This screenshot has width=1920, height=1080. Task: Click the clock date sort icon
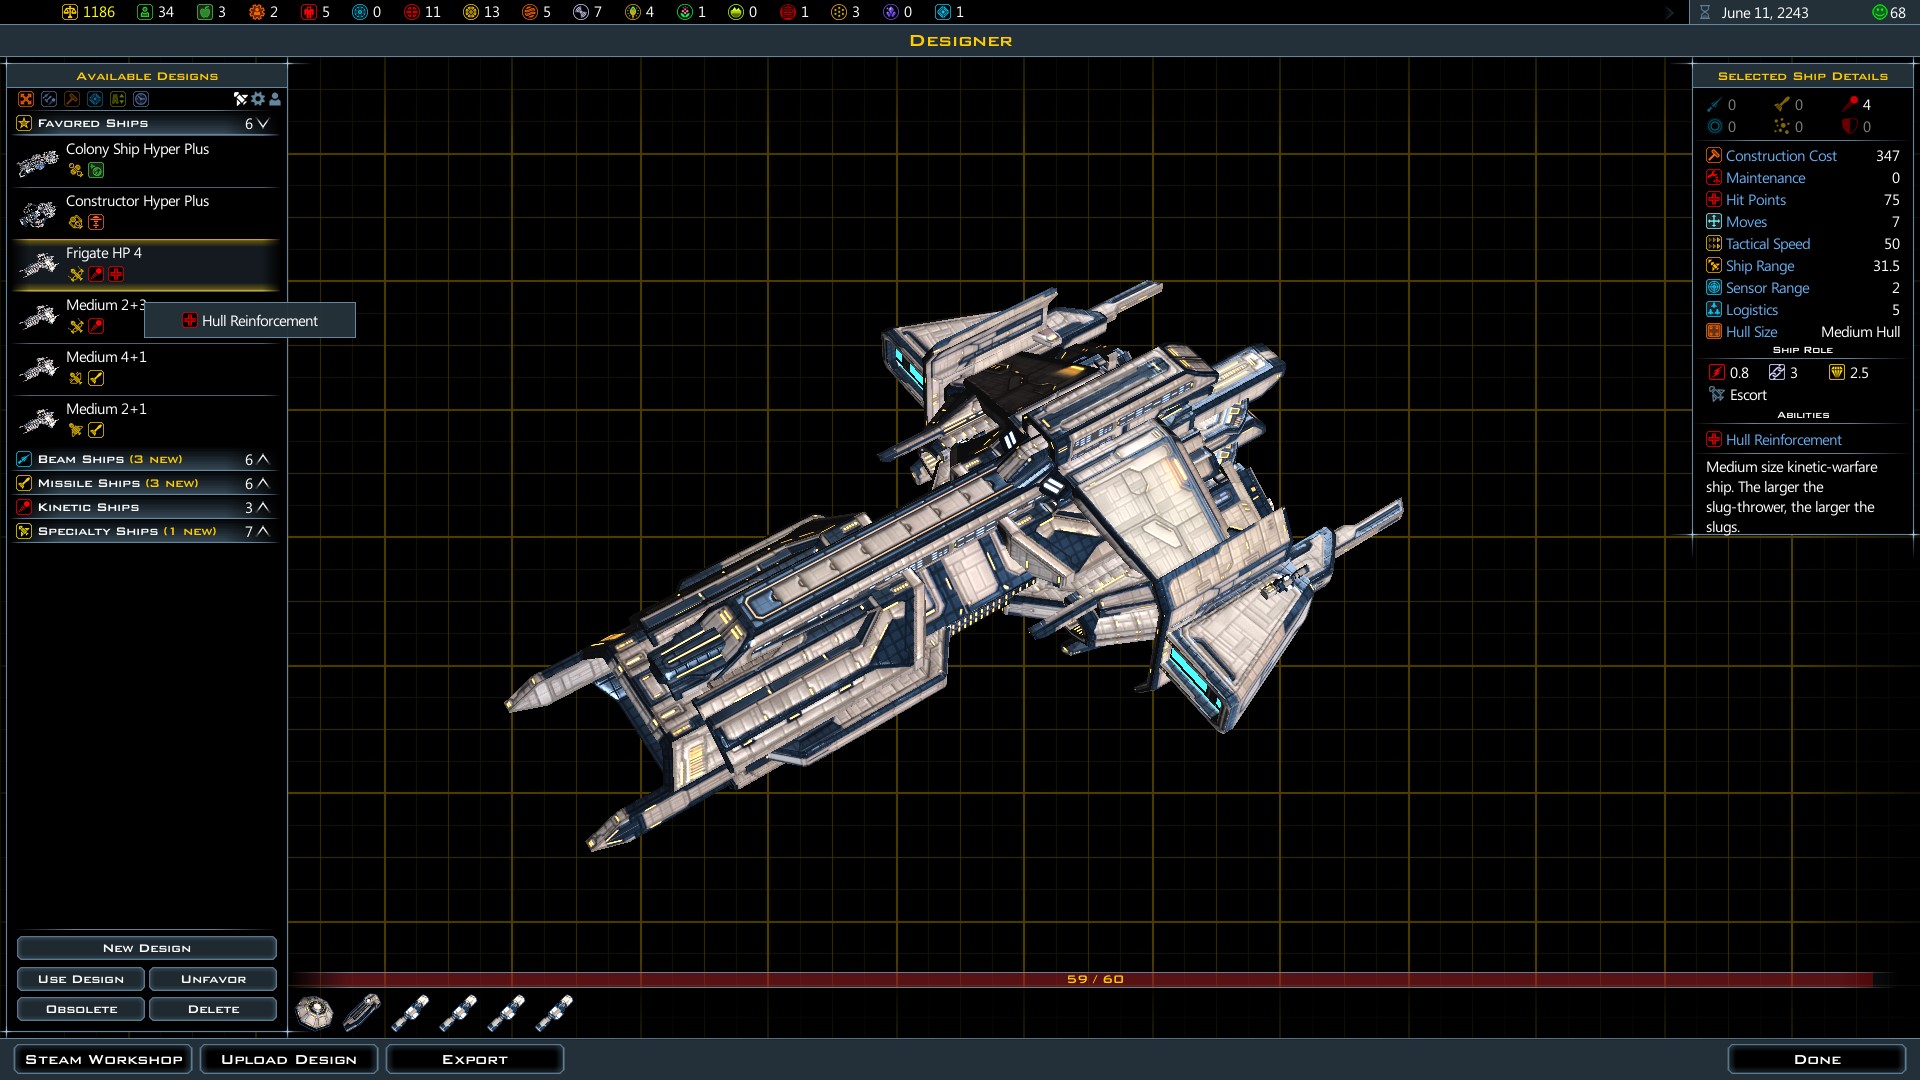[x=141, y=99]
